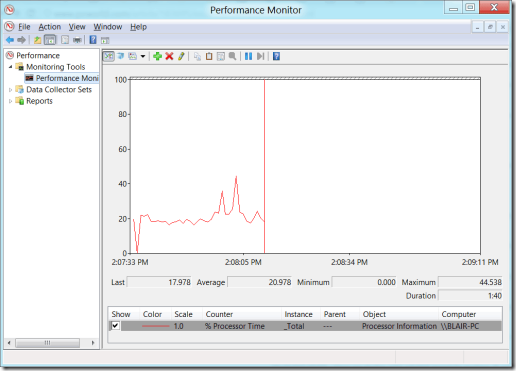Screen dimensions: 516x371
Task: Freeze the display with the pause button
Action: (x=248, y=56)
